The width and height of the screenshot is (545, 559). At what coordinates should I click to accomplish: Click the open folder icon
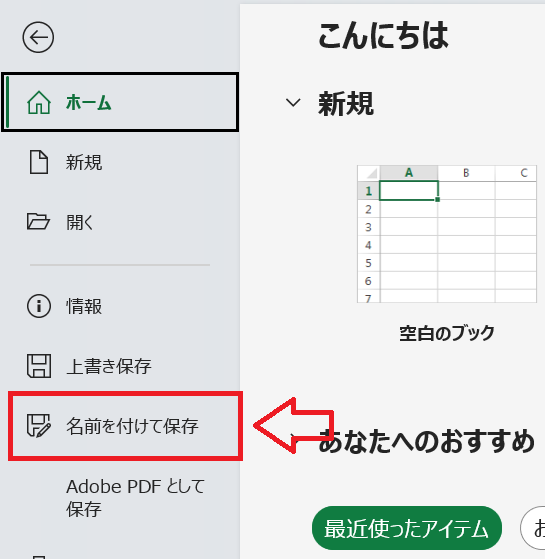tap(38, 221)
